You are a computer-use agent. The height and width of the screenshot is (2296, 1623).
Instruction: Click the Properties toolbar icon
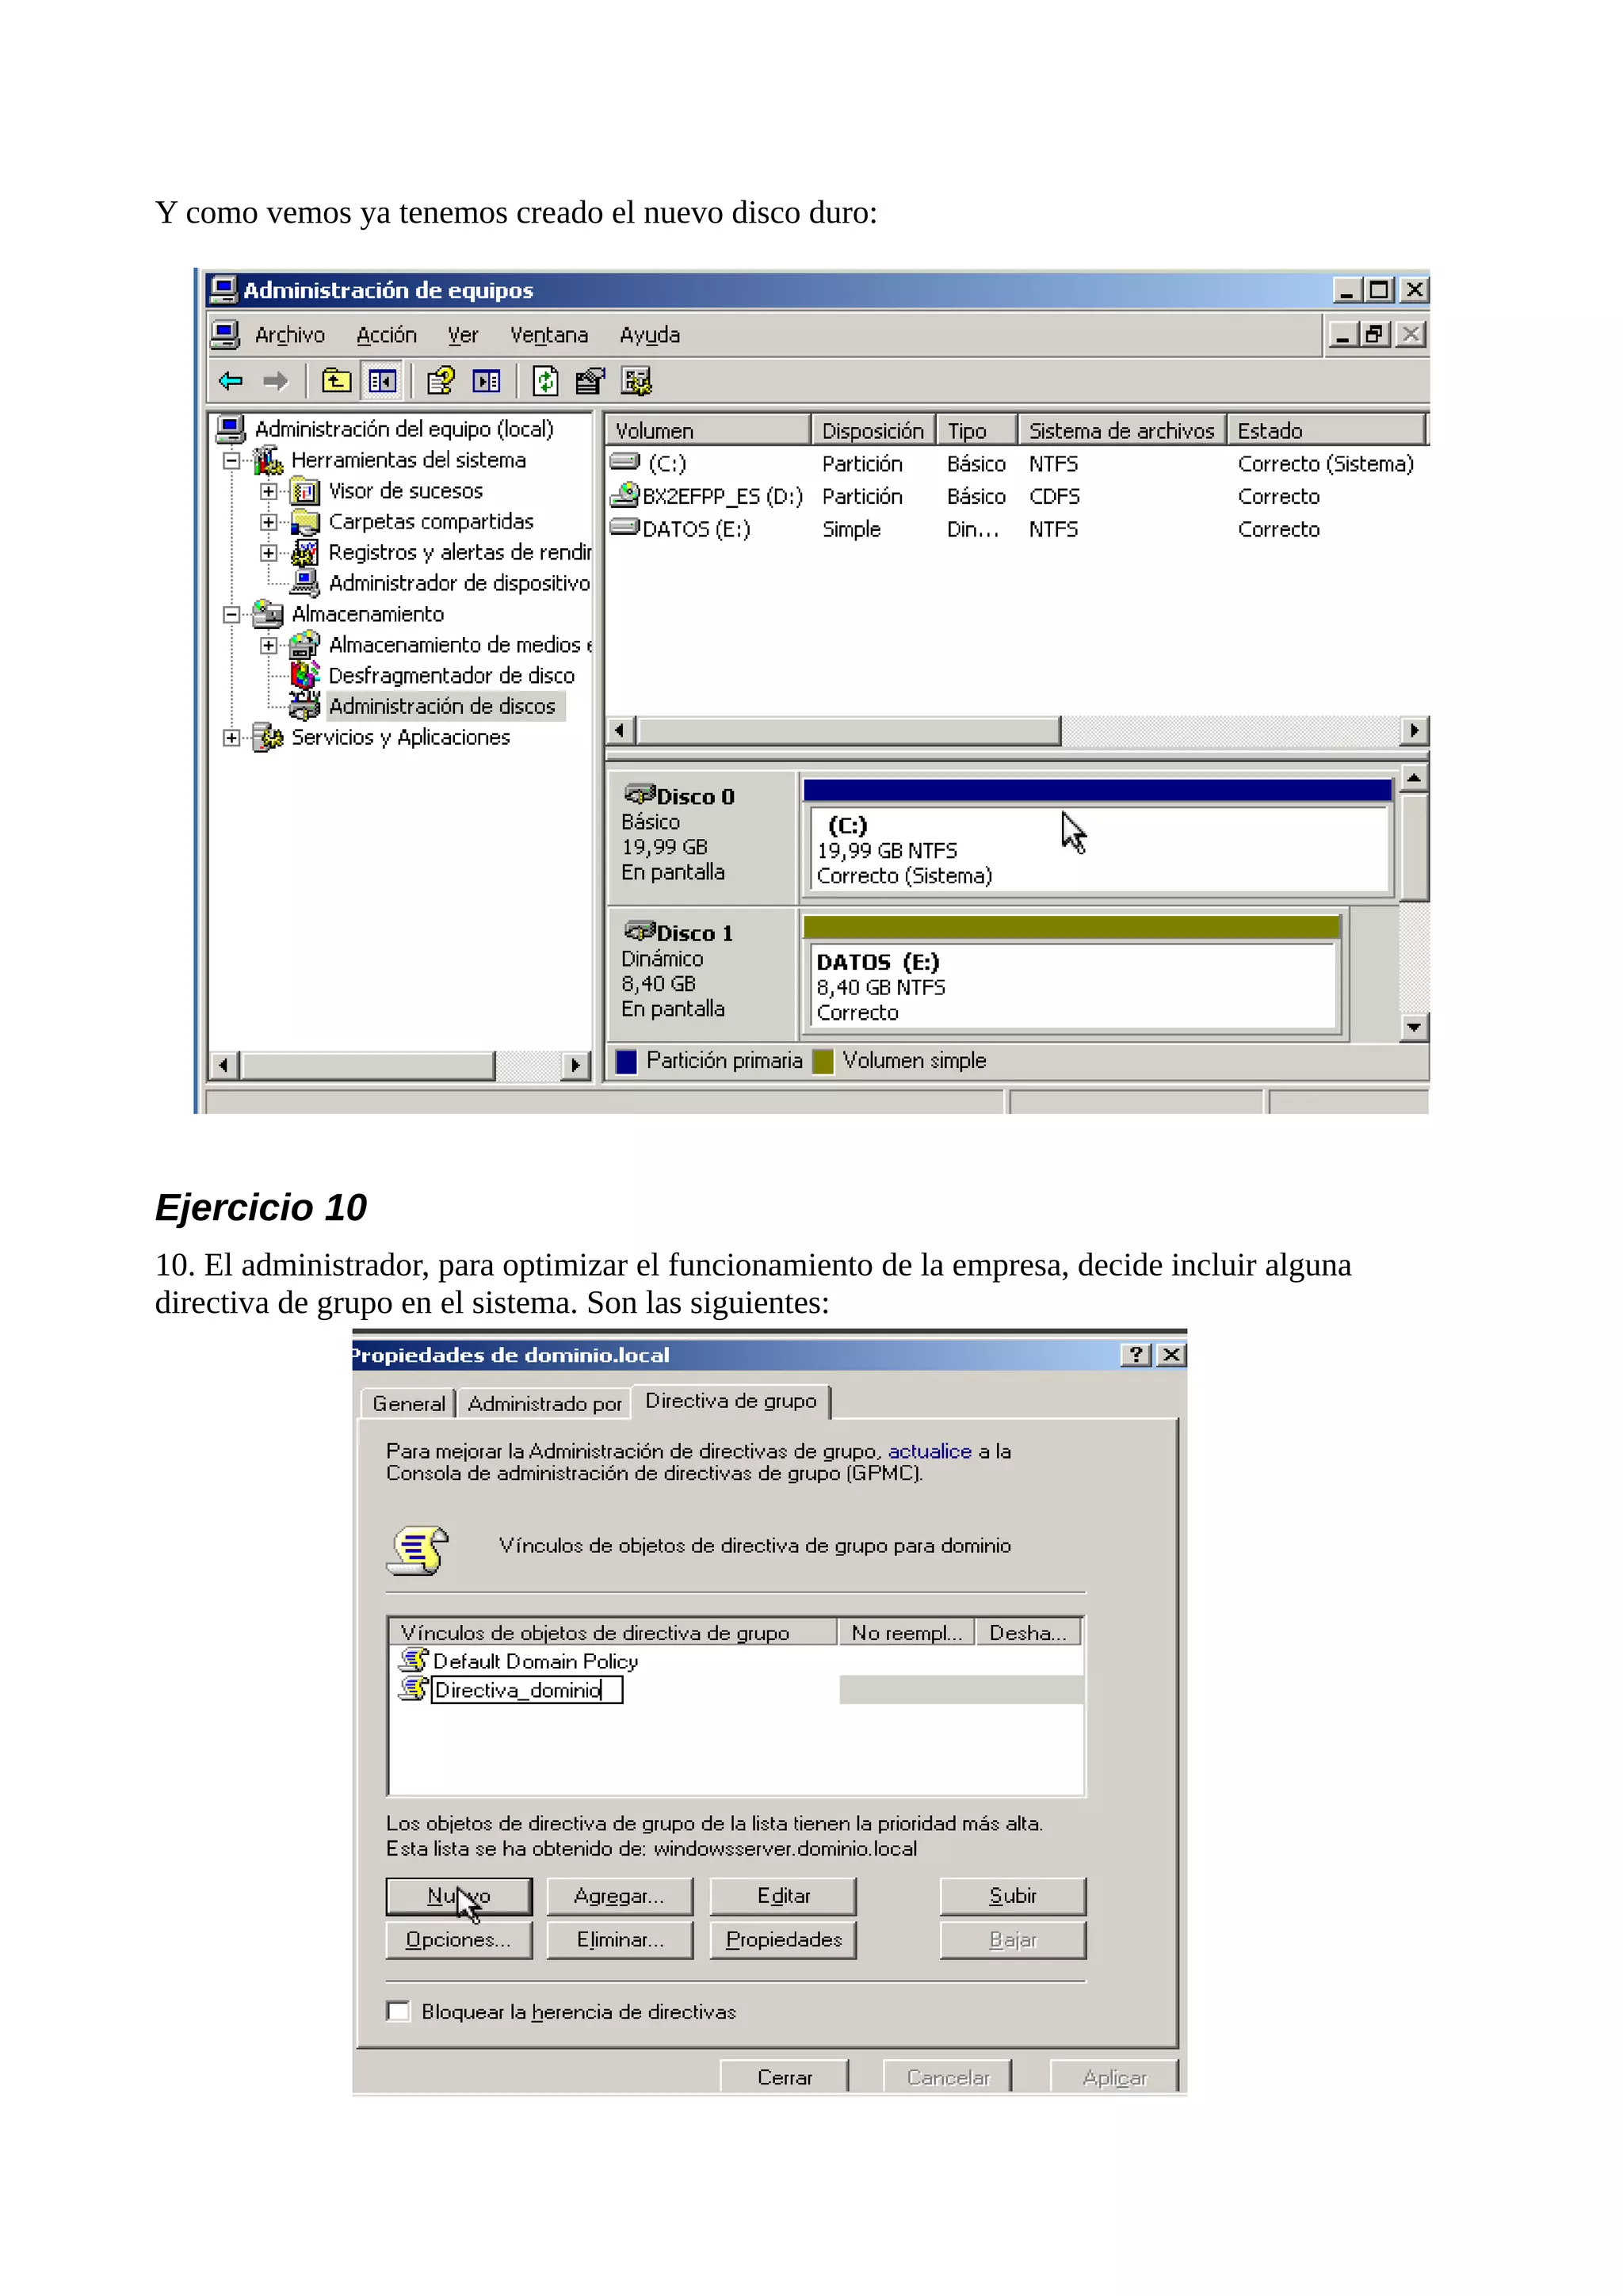tap(590, 381)
